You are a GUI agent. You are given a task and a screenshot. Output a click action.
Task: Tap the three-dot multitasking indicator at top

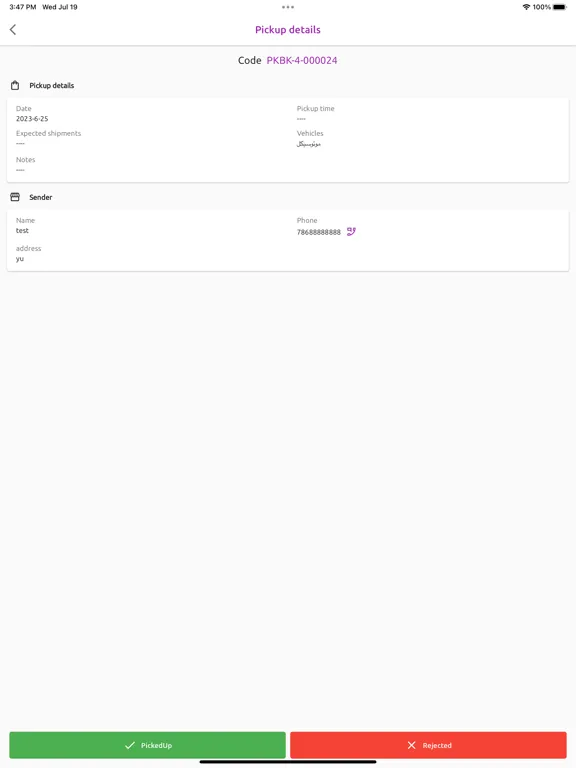tap(288, 7)
